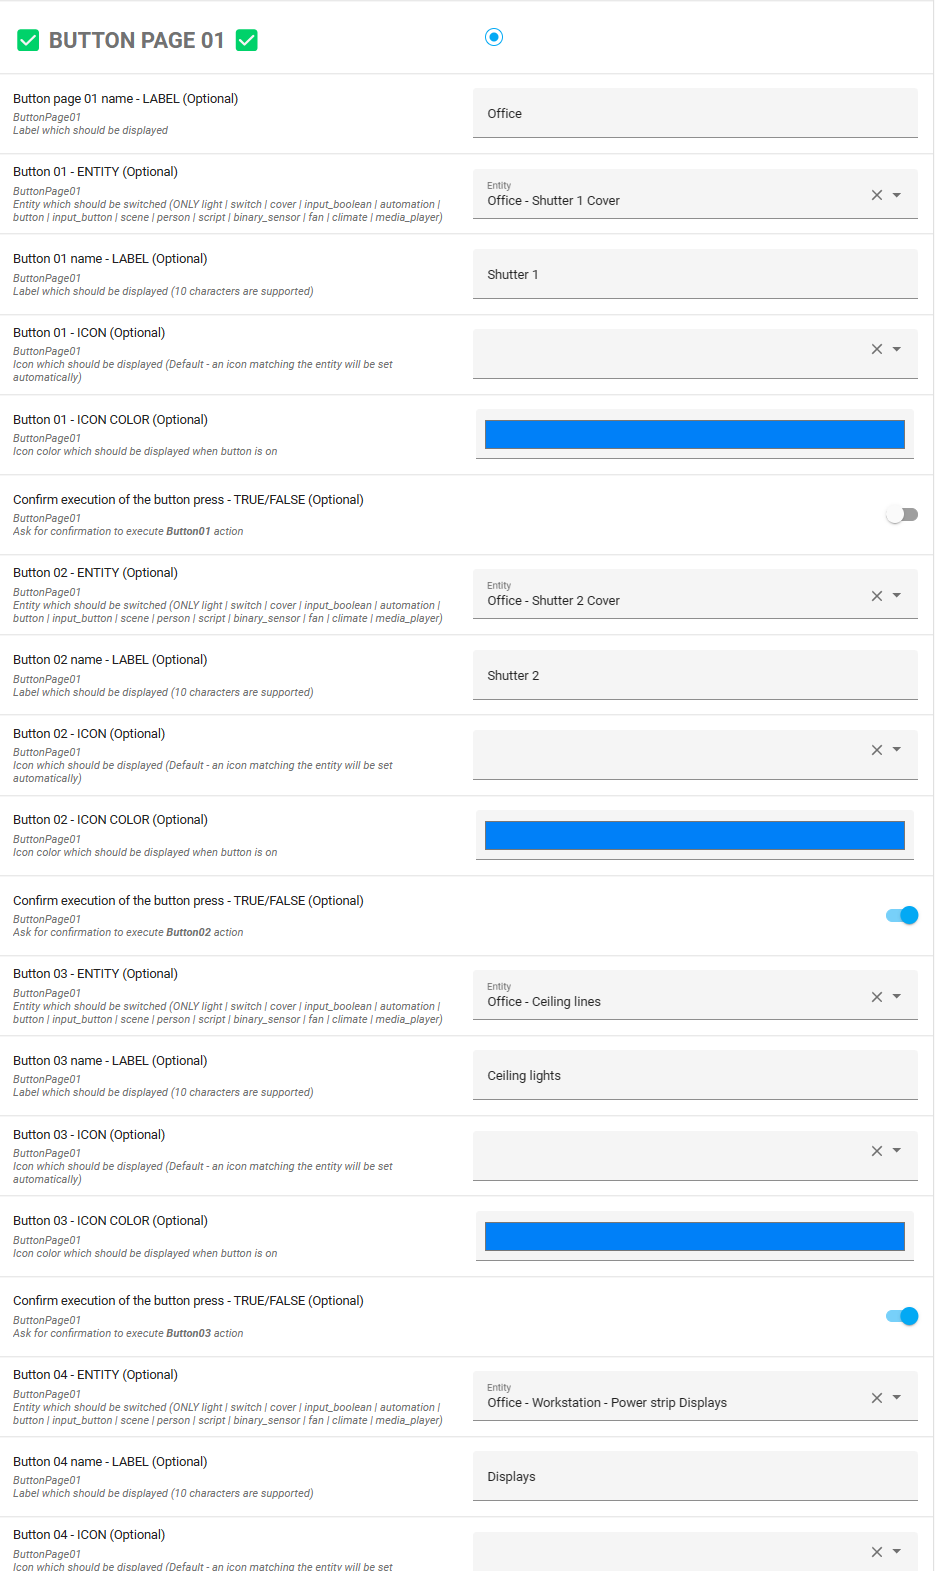Pick Button 01 icon color swatch
Image resolution: width=935 pixels, height=1571 pixels.
694,434
